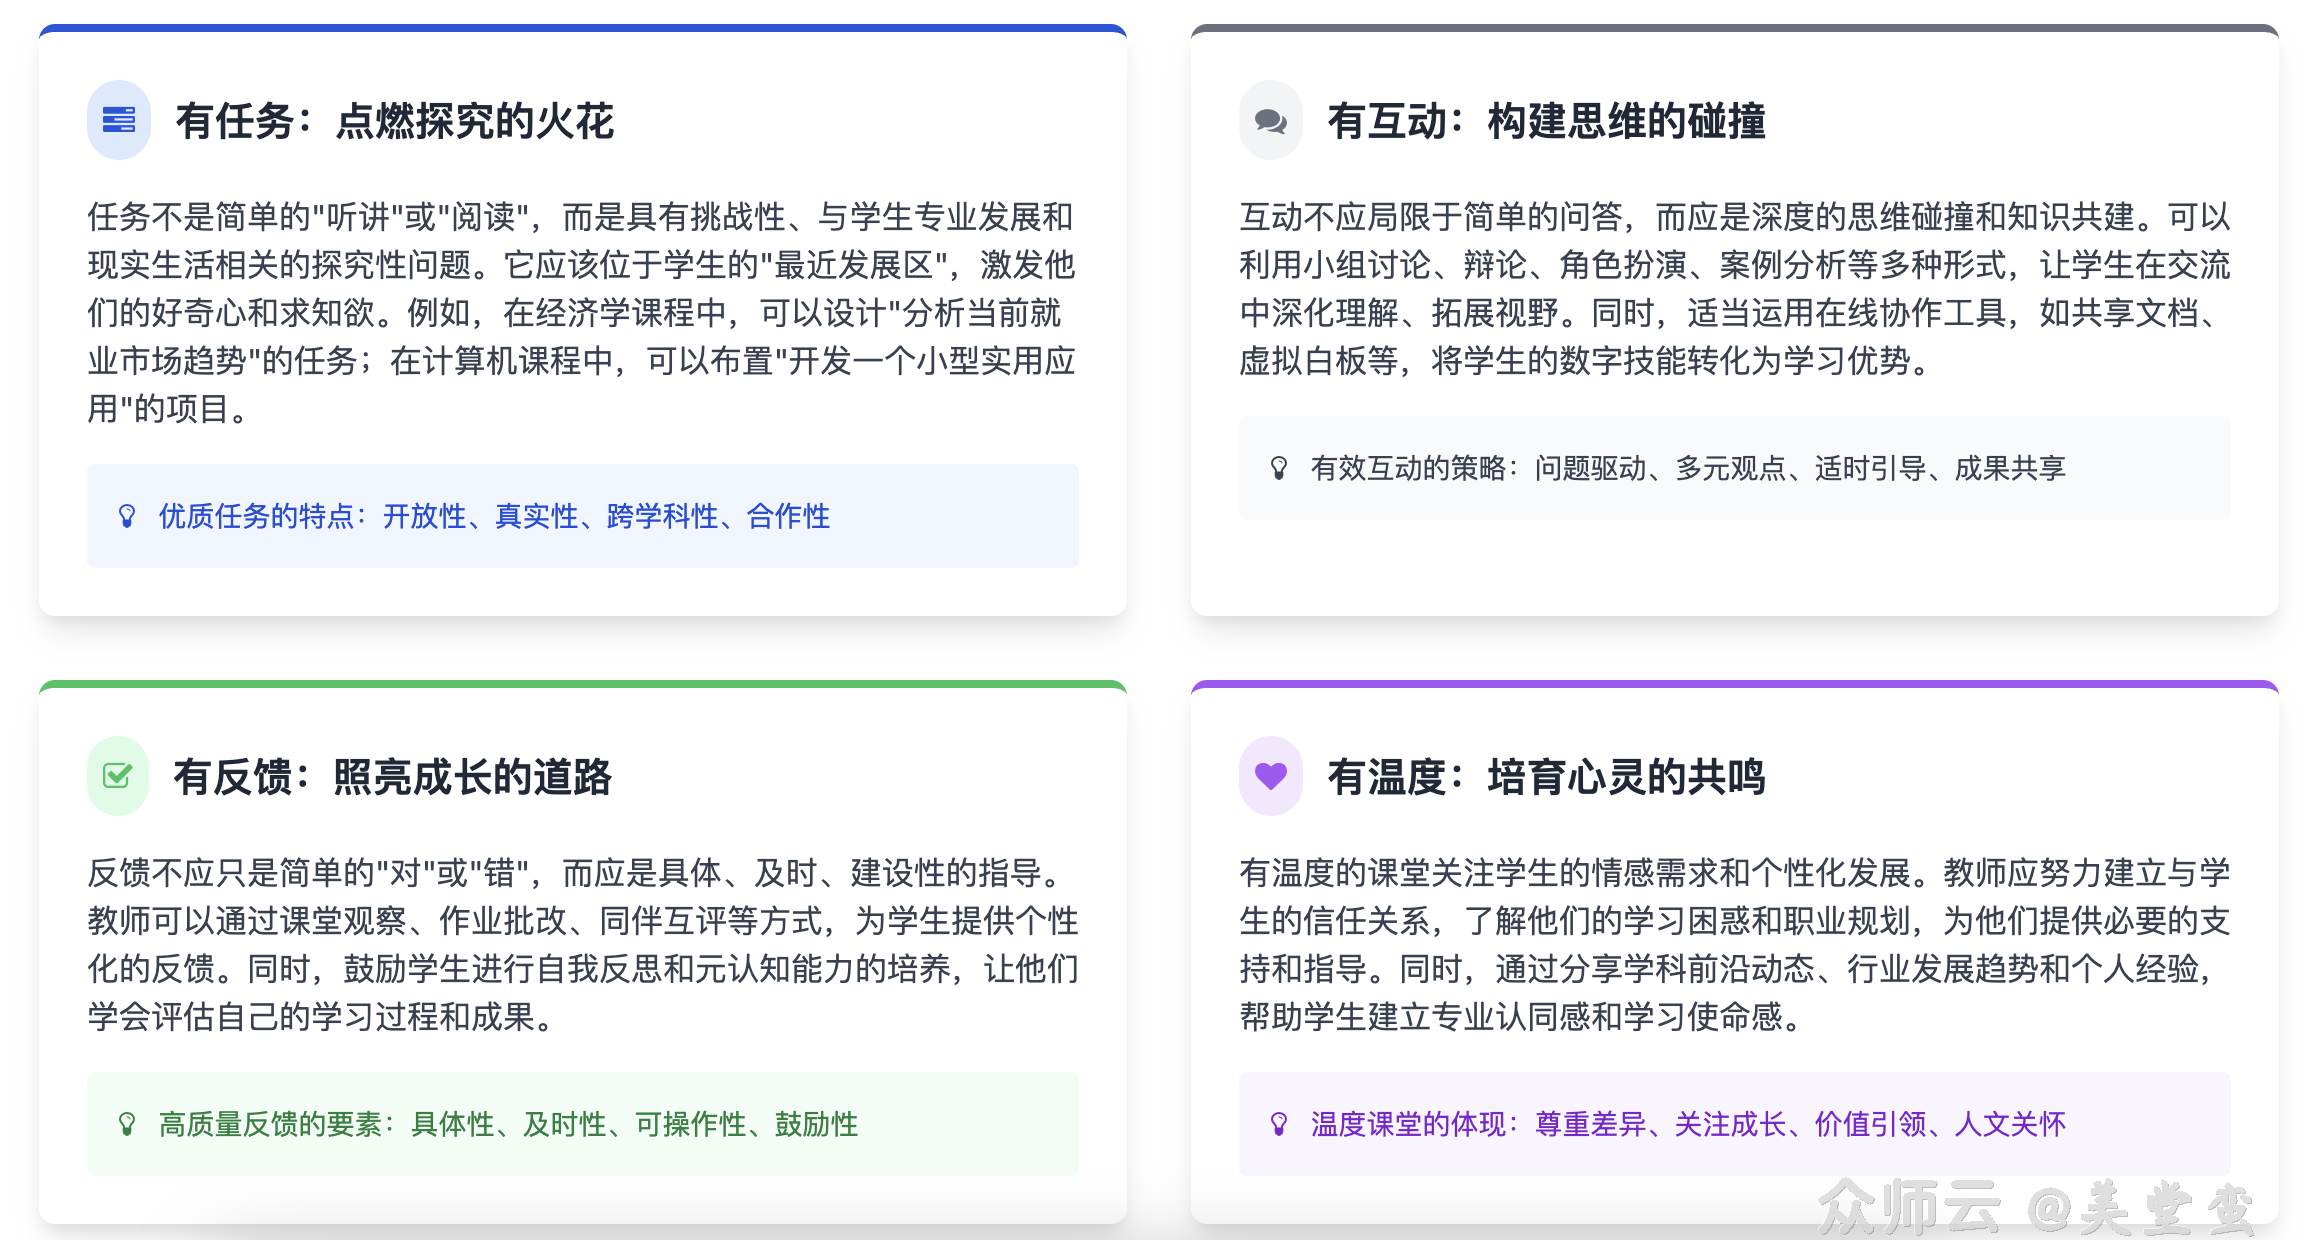Image resolution: width=2300 pixels, height=1240 pixels.
Task: Click the 有互动：构建思维的碰撞 title
Action: (1549, 122)
